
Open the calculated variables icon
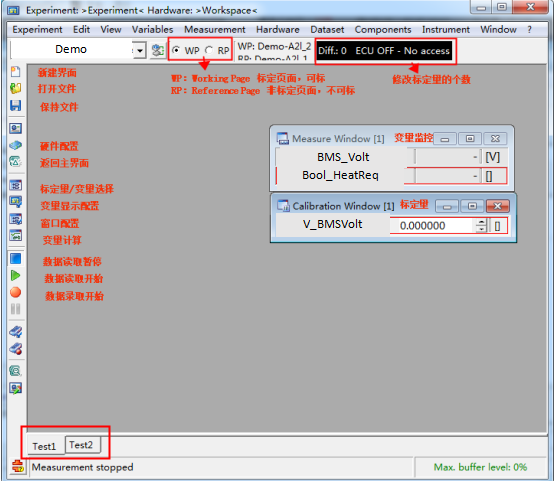pyautogui.click(x=15, y=235)
